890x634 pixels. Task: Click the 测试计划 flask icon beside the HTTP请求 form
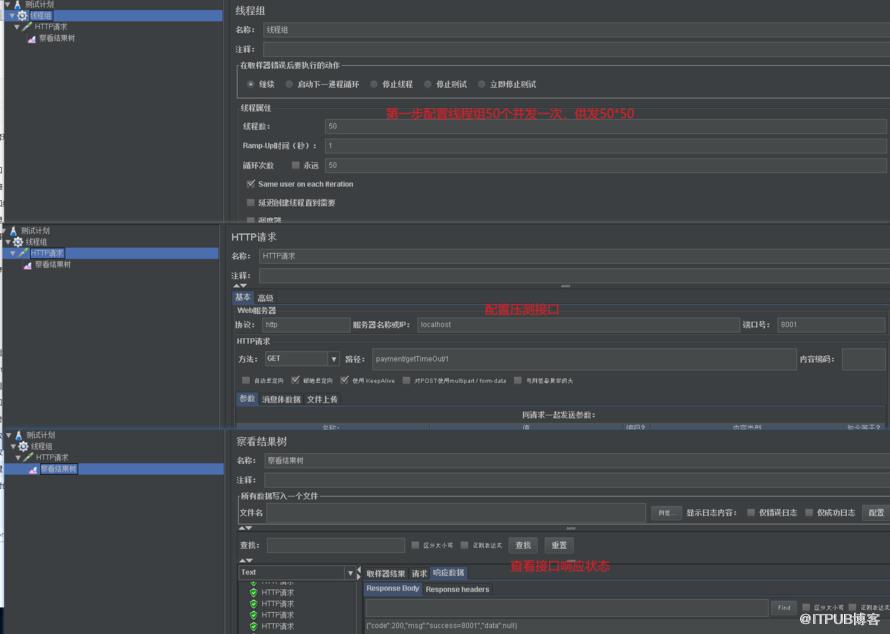click(x=13, y=231)
